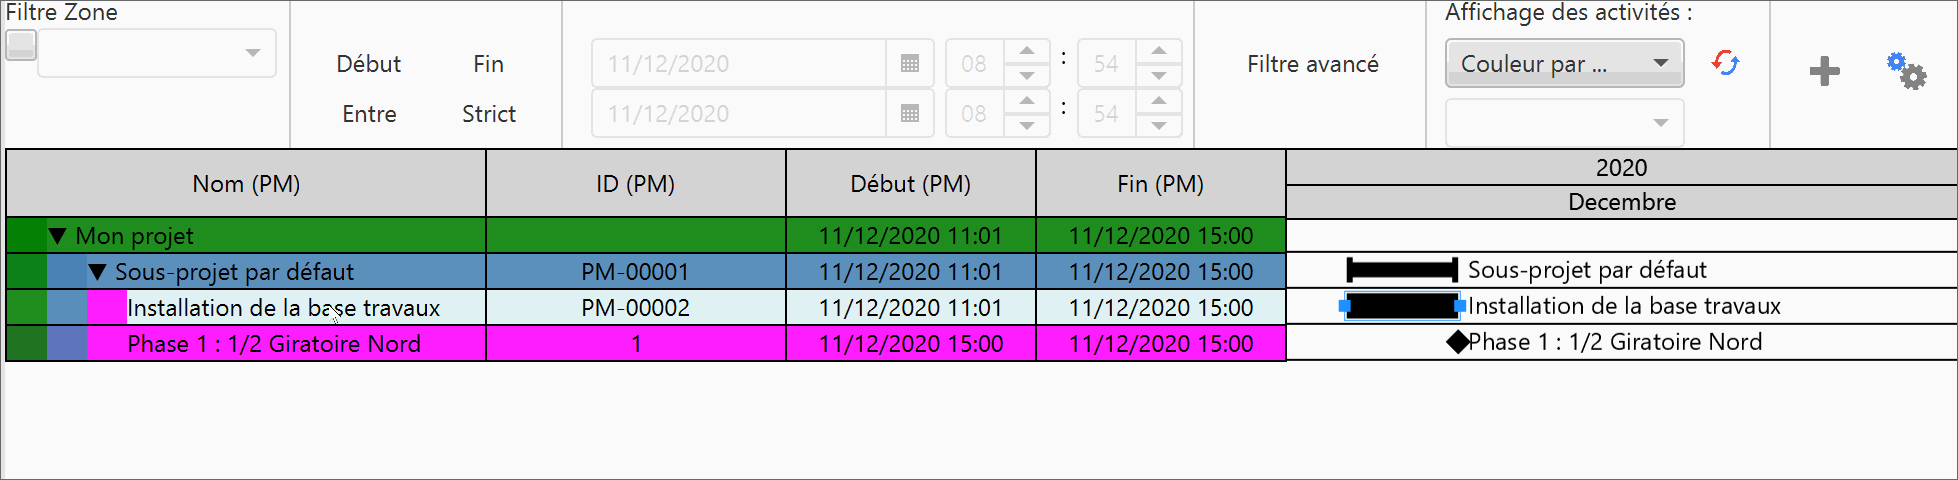The image size is (1958, 480).
Task: Open calendar picker for second date field
Action: pyautogui.click(x=909, y=114)
